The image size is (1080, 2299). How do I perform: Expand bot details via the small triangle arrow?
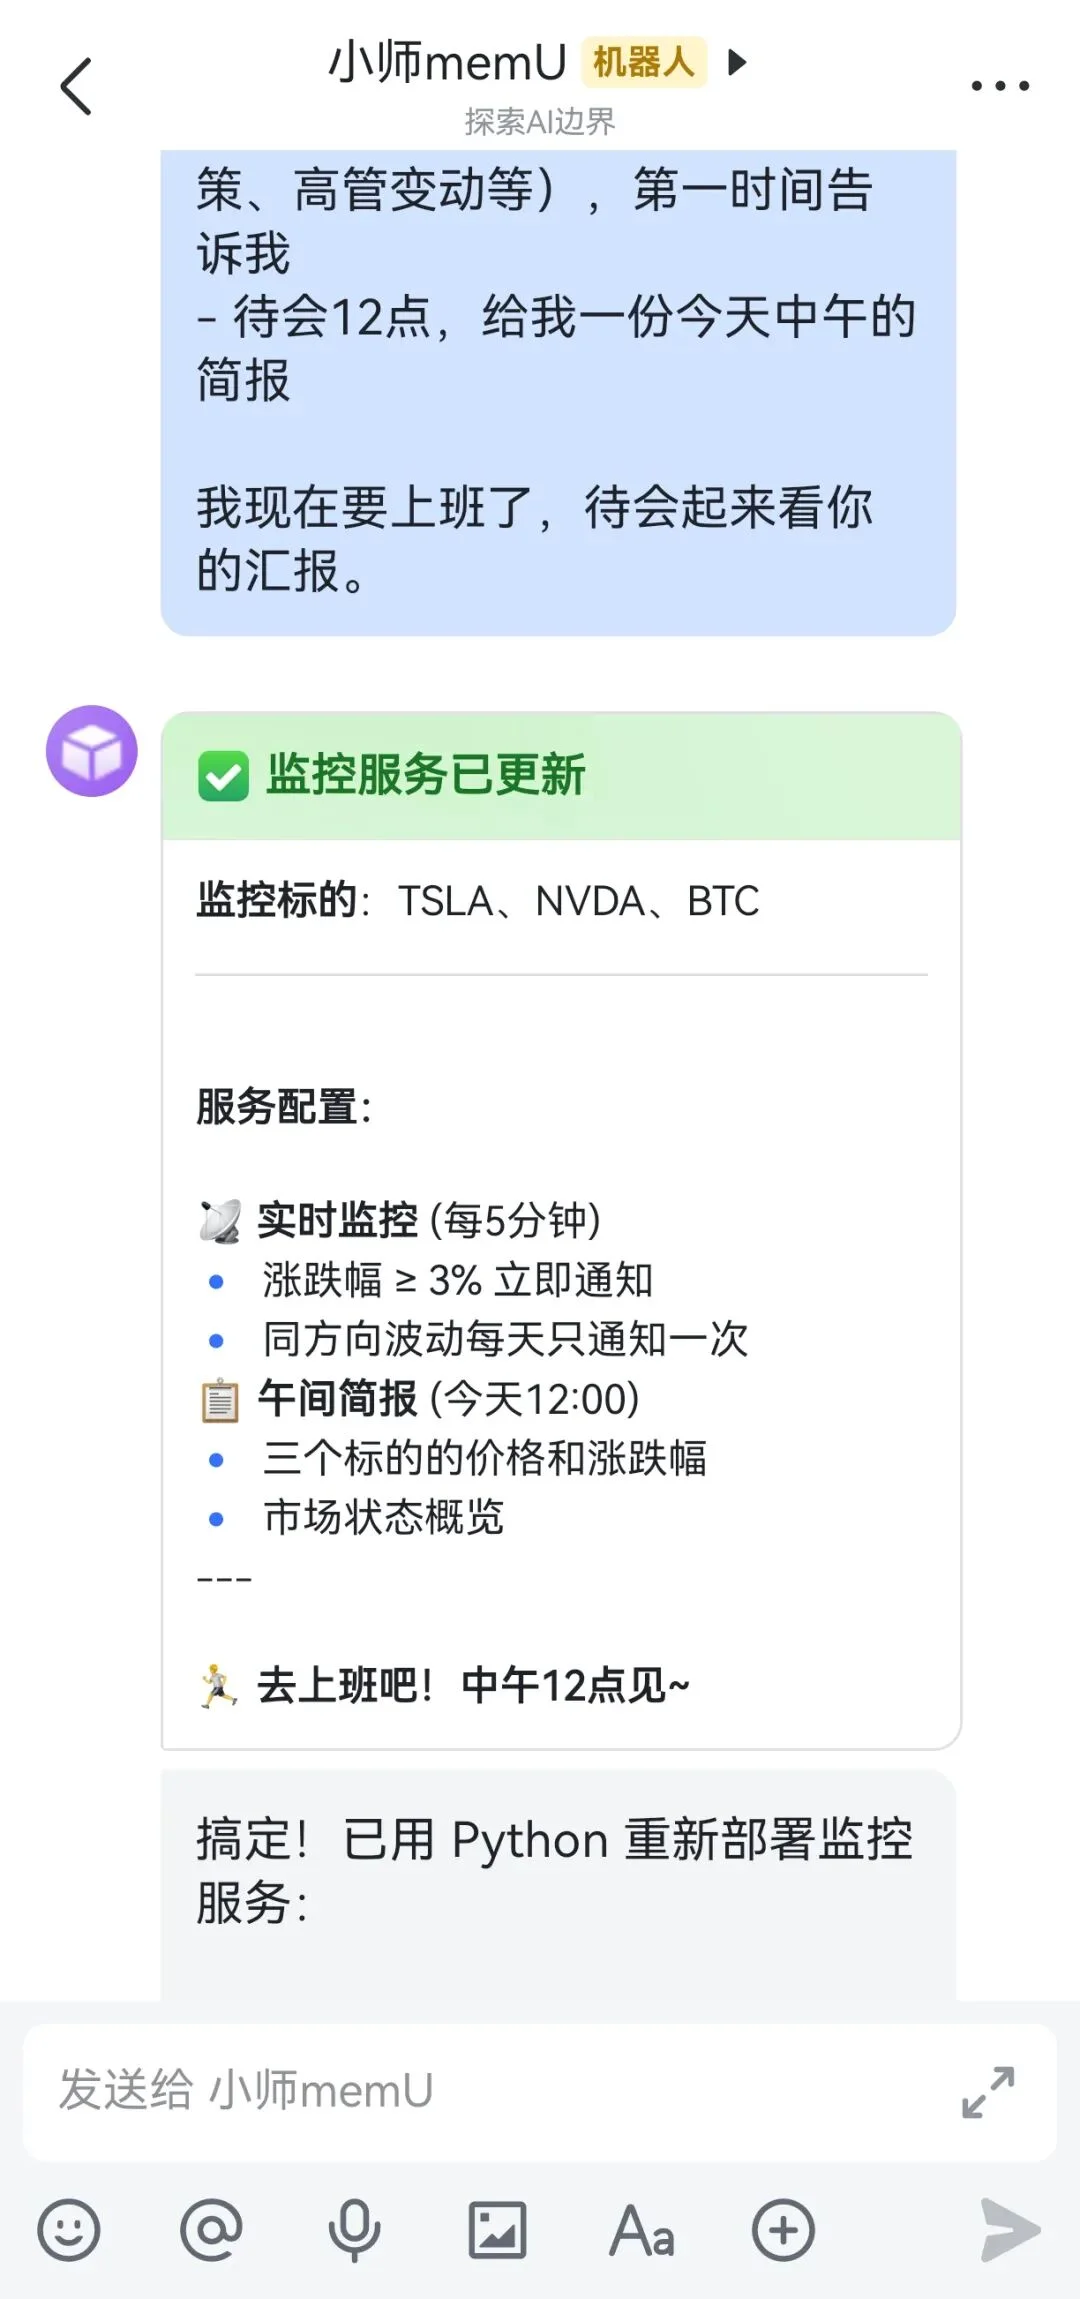(736, 62)
